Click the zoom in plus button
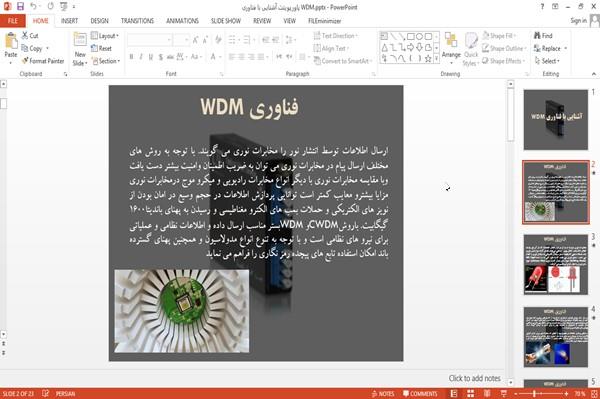This screenshot has height=399, width=600. tap(566, 394)
